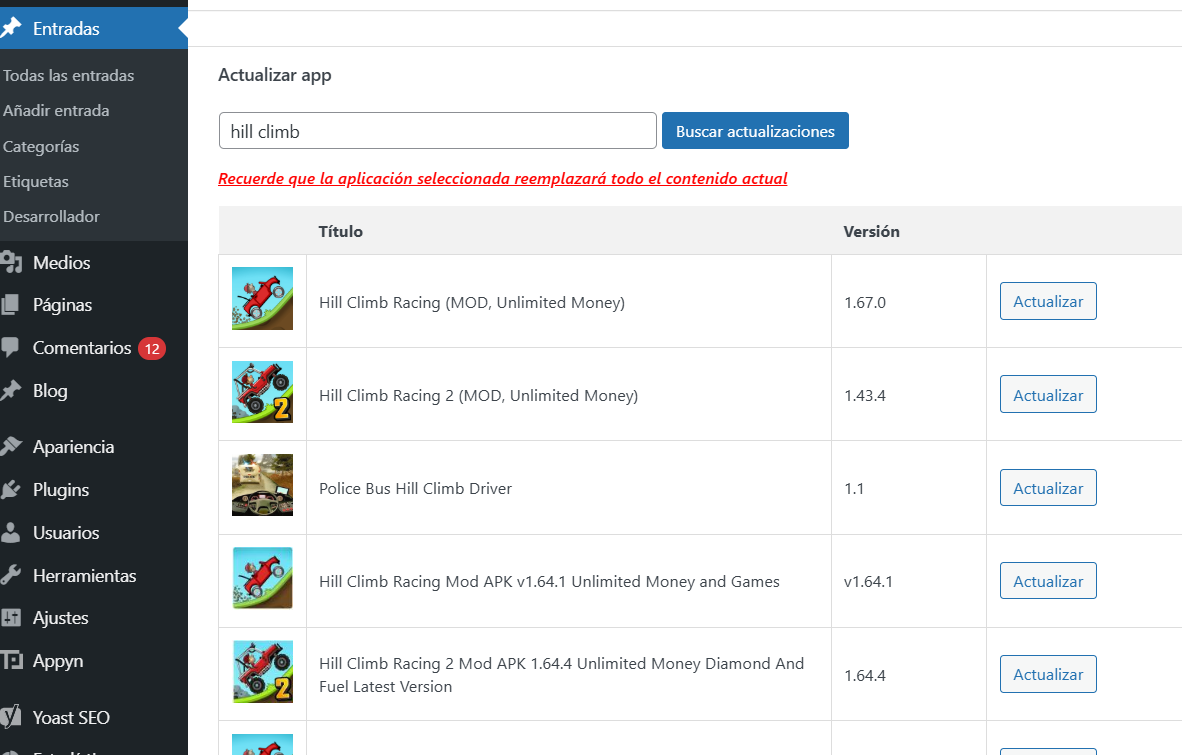1182x755 pixels.
Task: Focus the app search field containing hill climb
Action: (437, 131)
